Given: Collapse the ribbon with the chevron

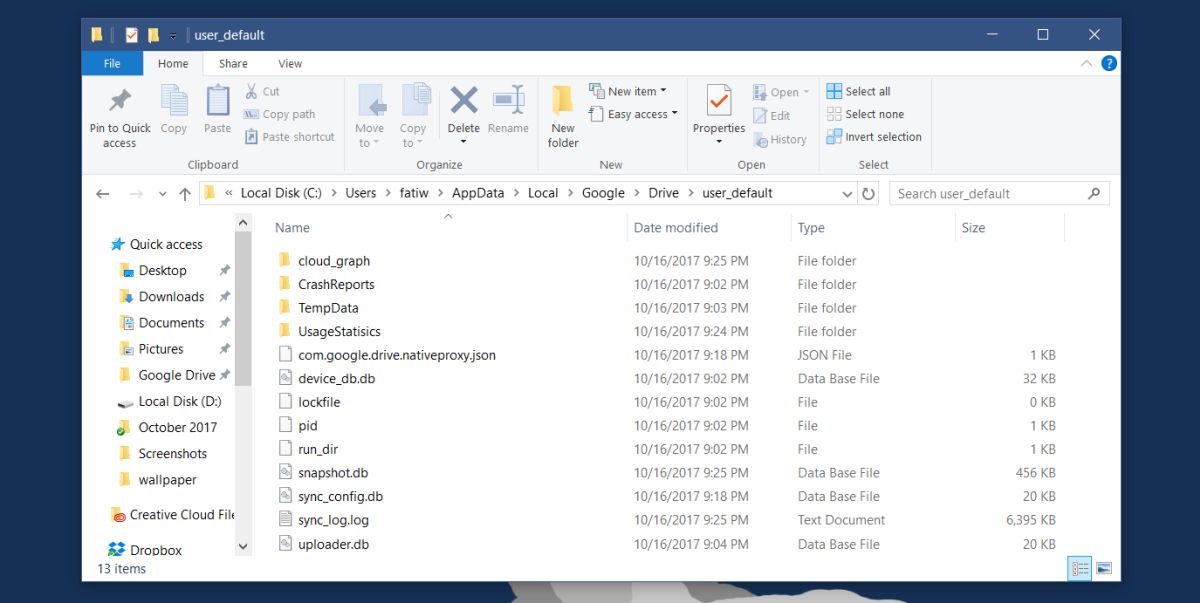Looking at the screenshot, I should point(1086,63).
